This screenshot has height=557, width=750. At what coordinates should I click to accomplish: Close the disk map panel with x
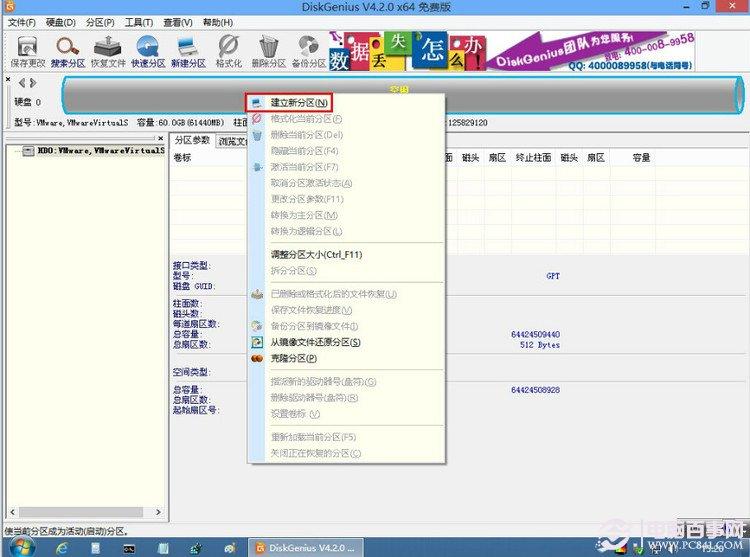pyautogui.click(x=8, y=79)
